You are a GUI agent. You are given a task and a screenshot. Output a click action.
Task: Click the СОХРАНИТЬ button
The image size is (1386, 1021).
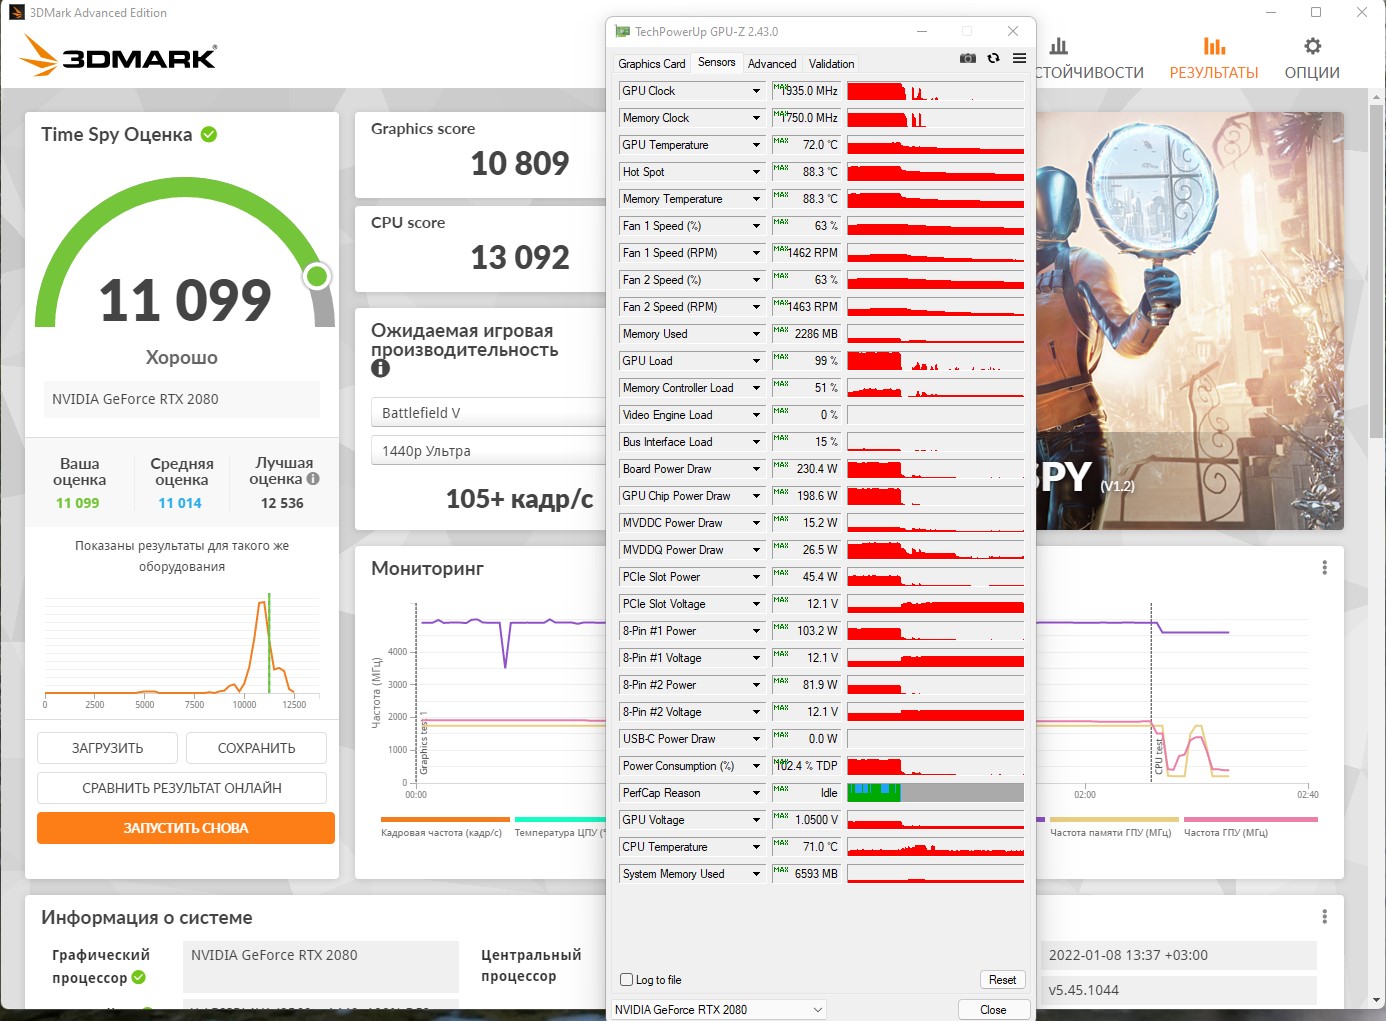coord(256,748)
